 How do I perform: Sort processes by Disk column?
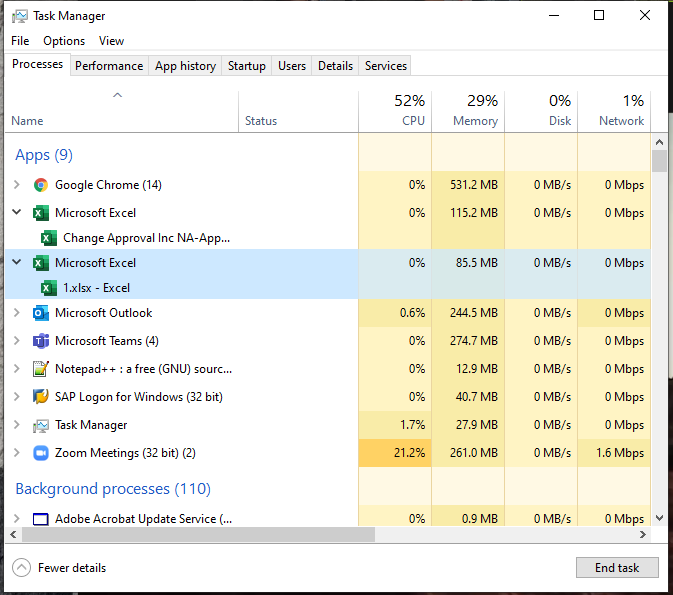(x=541, y=111)
